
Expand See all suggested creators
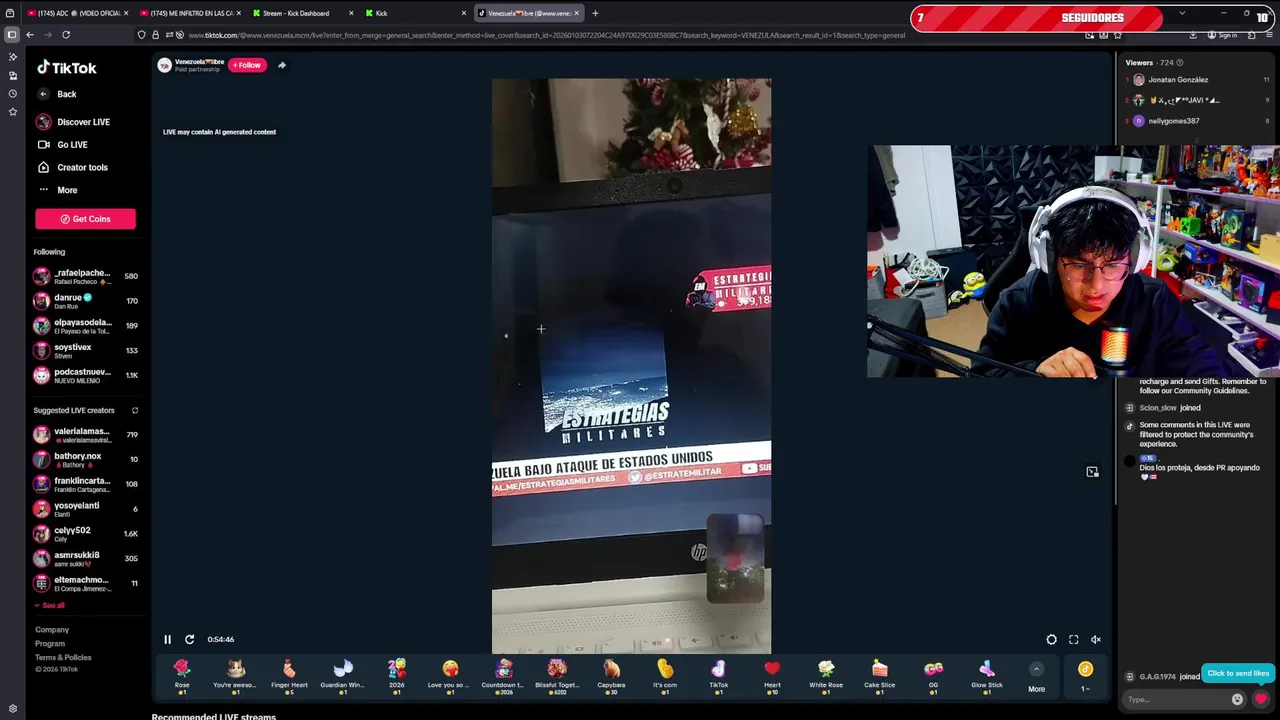pyautogui.click(x=49, y=605)
